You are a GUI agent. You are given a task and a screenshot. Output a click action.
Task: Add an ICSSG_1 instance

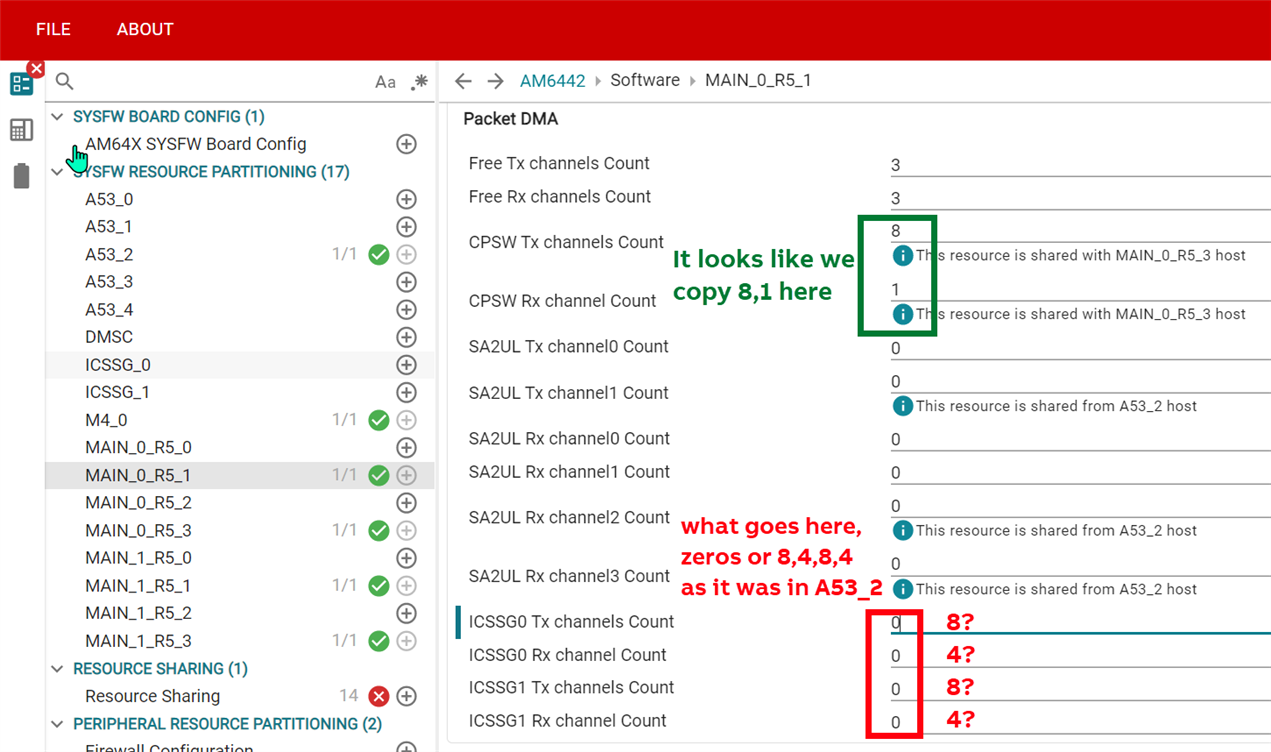406,393
